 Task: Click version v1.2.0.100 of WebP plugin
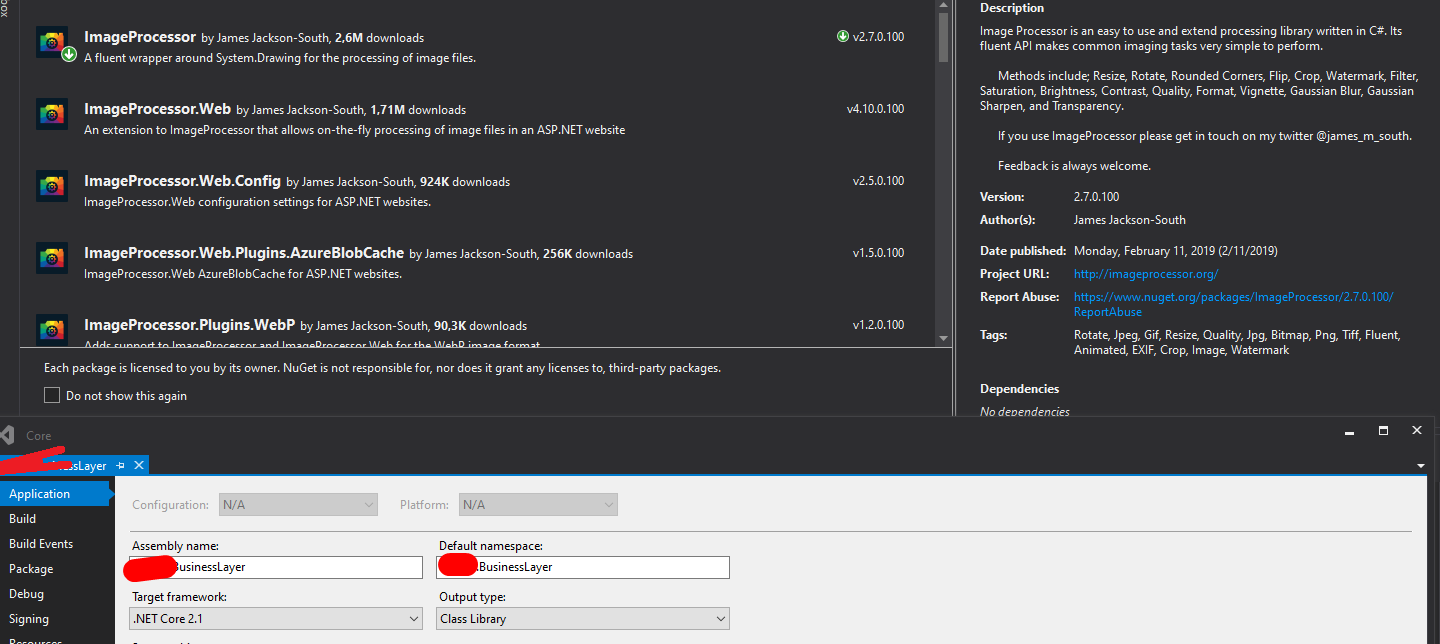click(878, 325)
